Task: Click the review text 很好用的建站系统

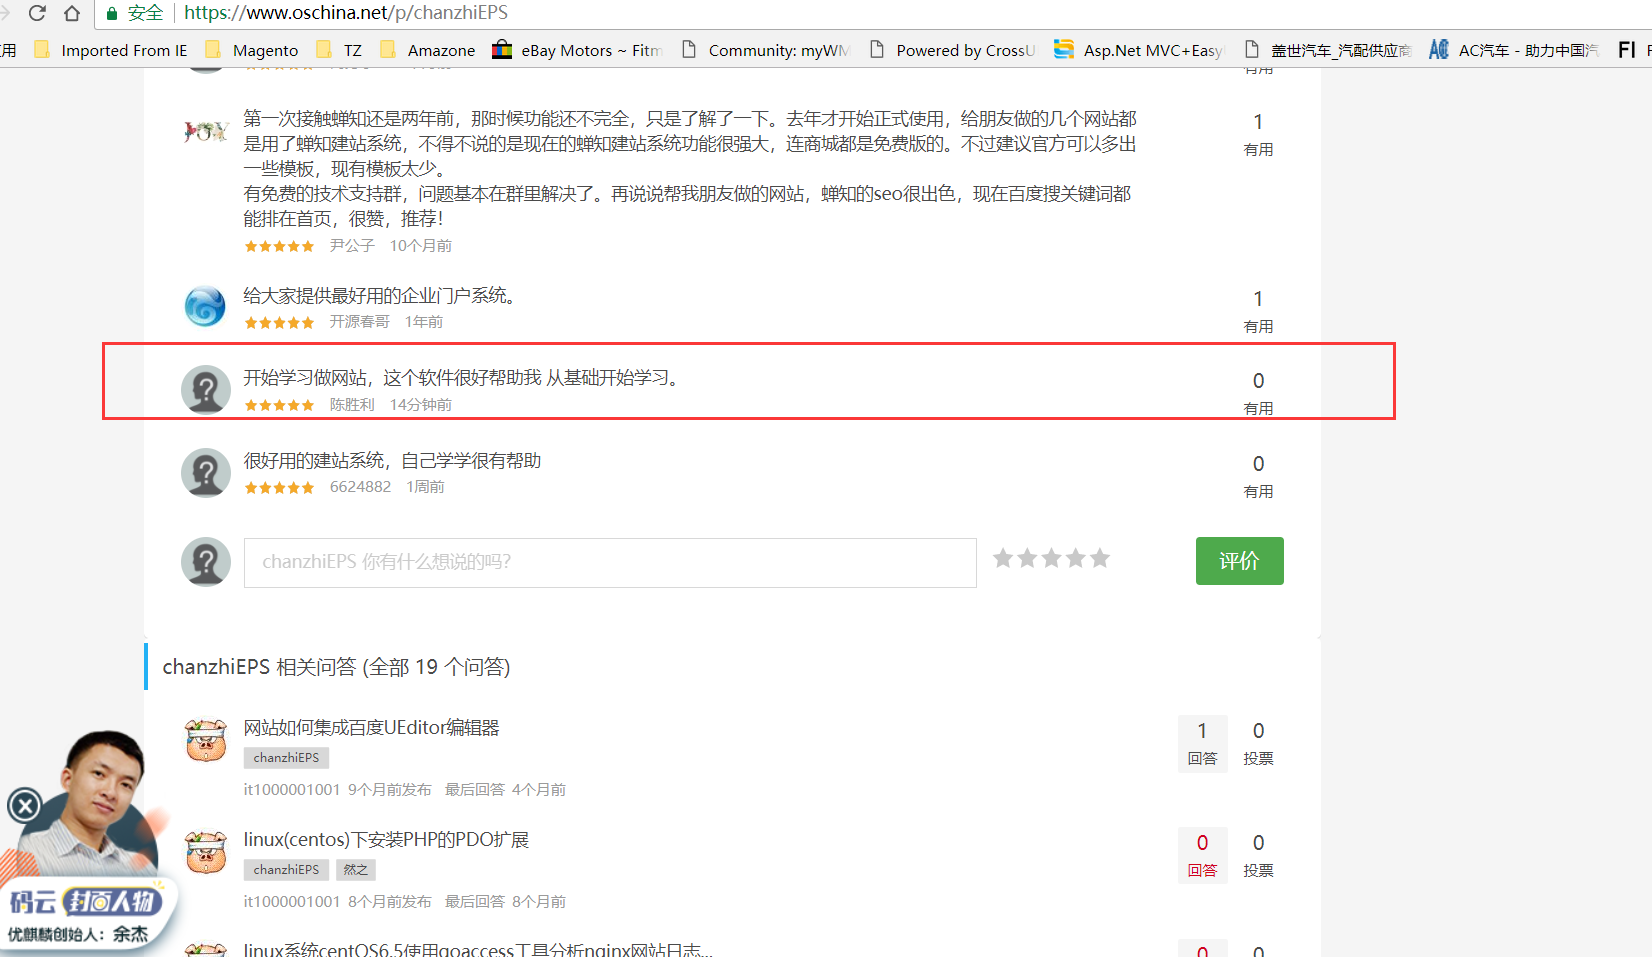Action: (392, 461)
